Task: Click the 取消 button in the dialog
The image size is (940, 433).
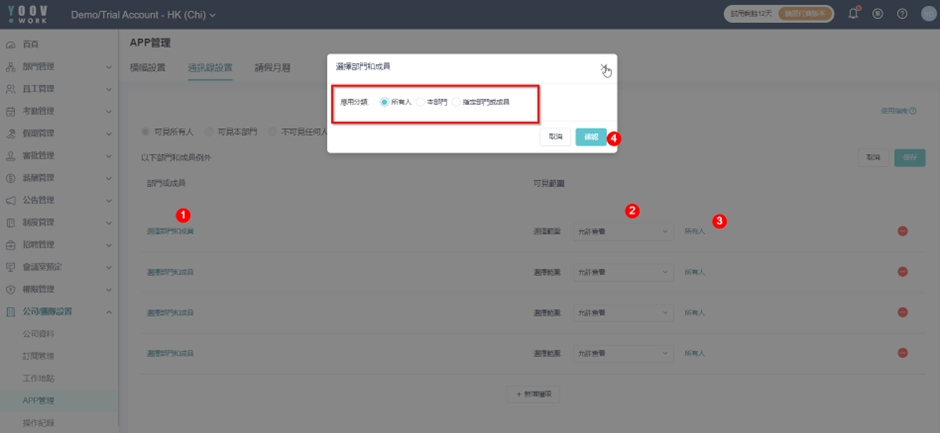Action: click(554, 136)
